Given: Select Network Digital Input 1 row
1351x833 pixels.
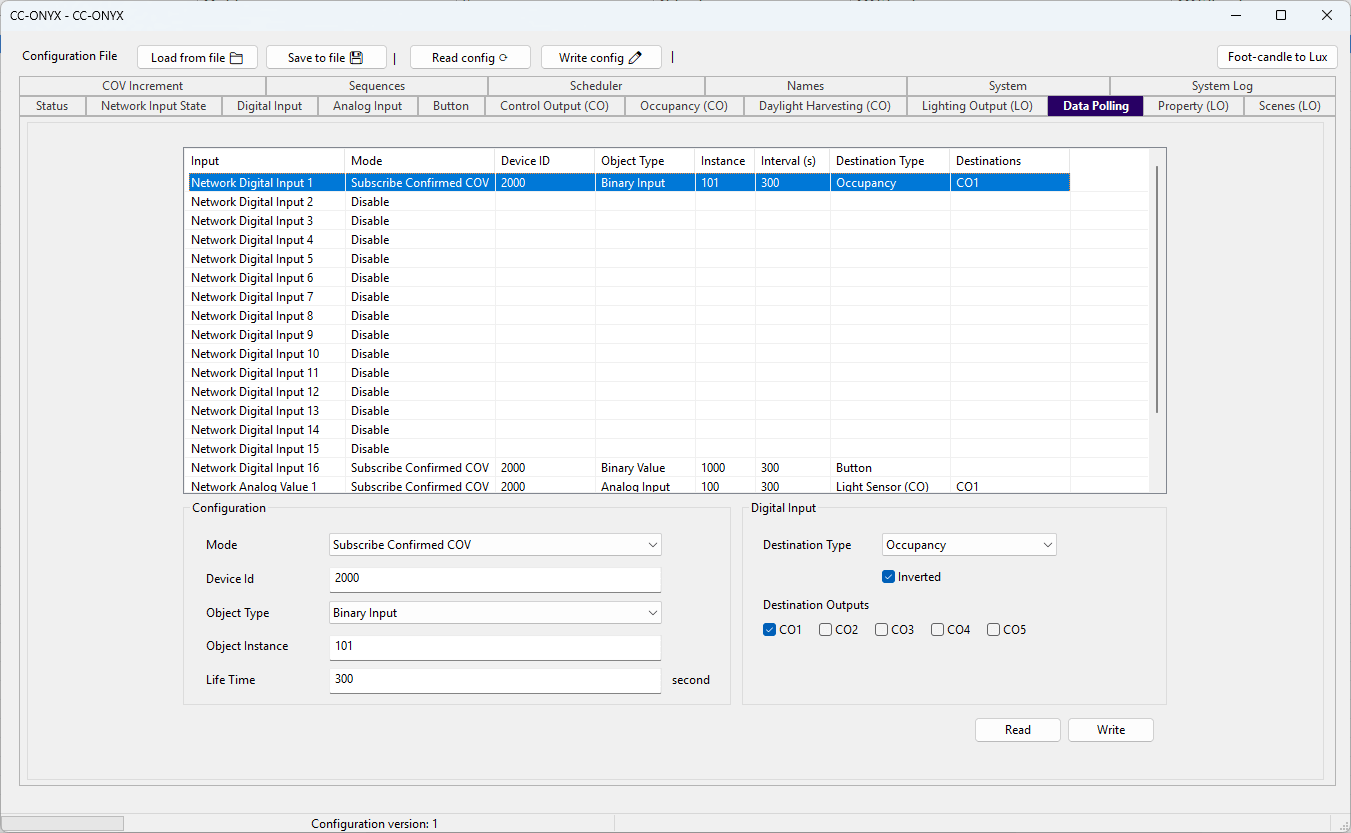Looking at the screenshot, I should 629,183.
